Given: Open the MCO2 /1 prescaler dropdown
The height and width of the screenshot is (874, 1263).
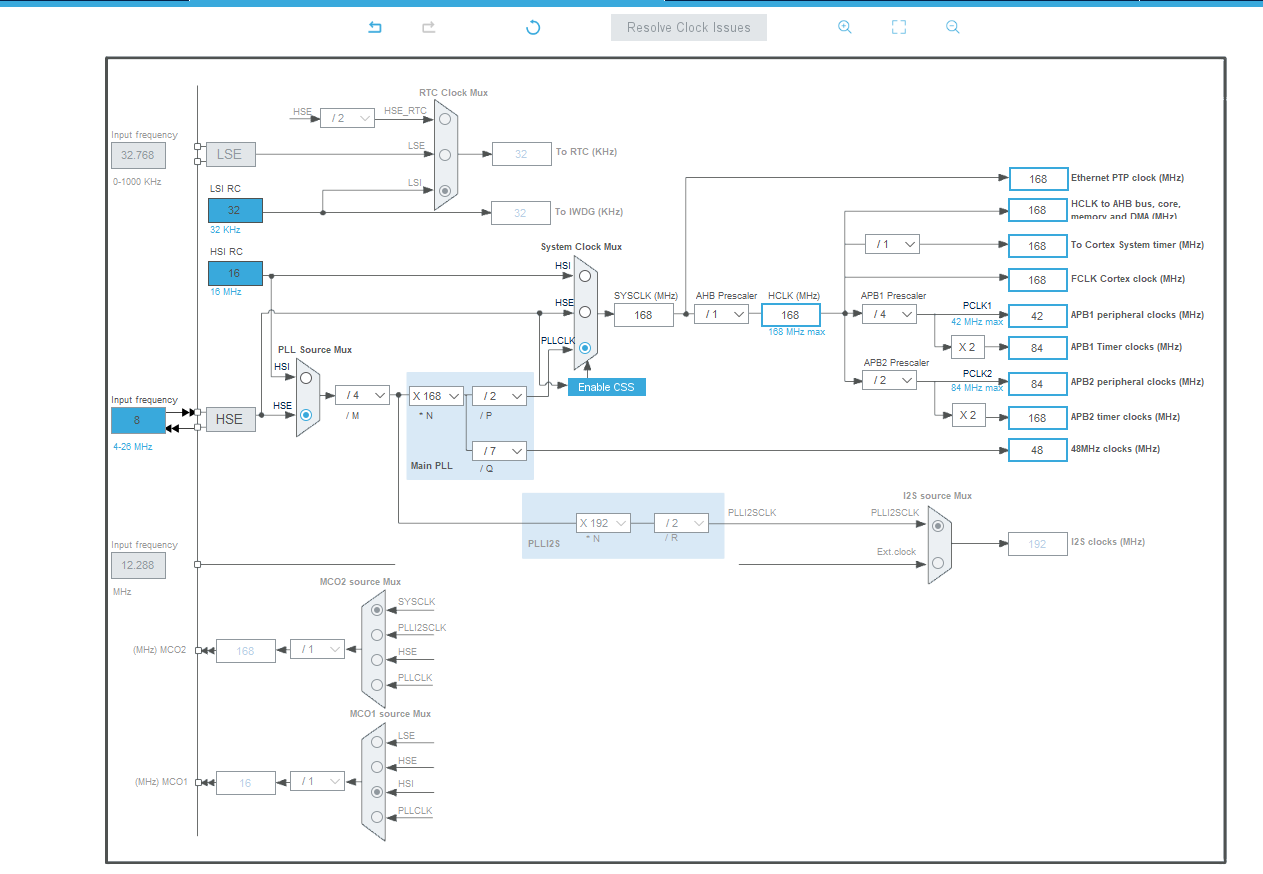Looking at the screenshot, I should click(317, 649).
